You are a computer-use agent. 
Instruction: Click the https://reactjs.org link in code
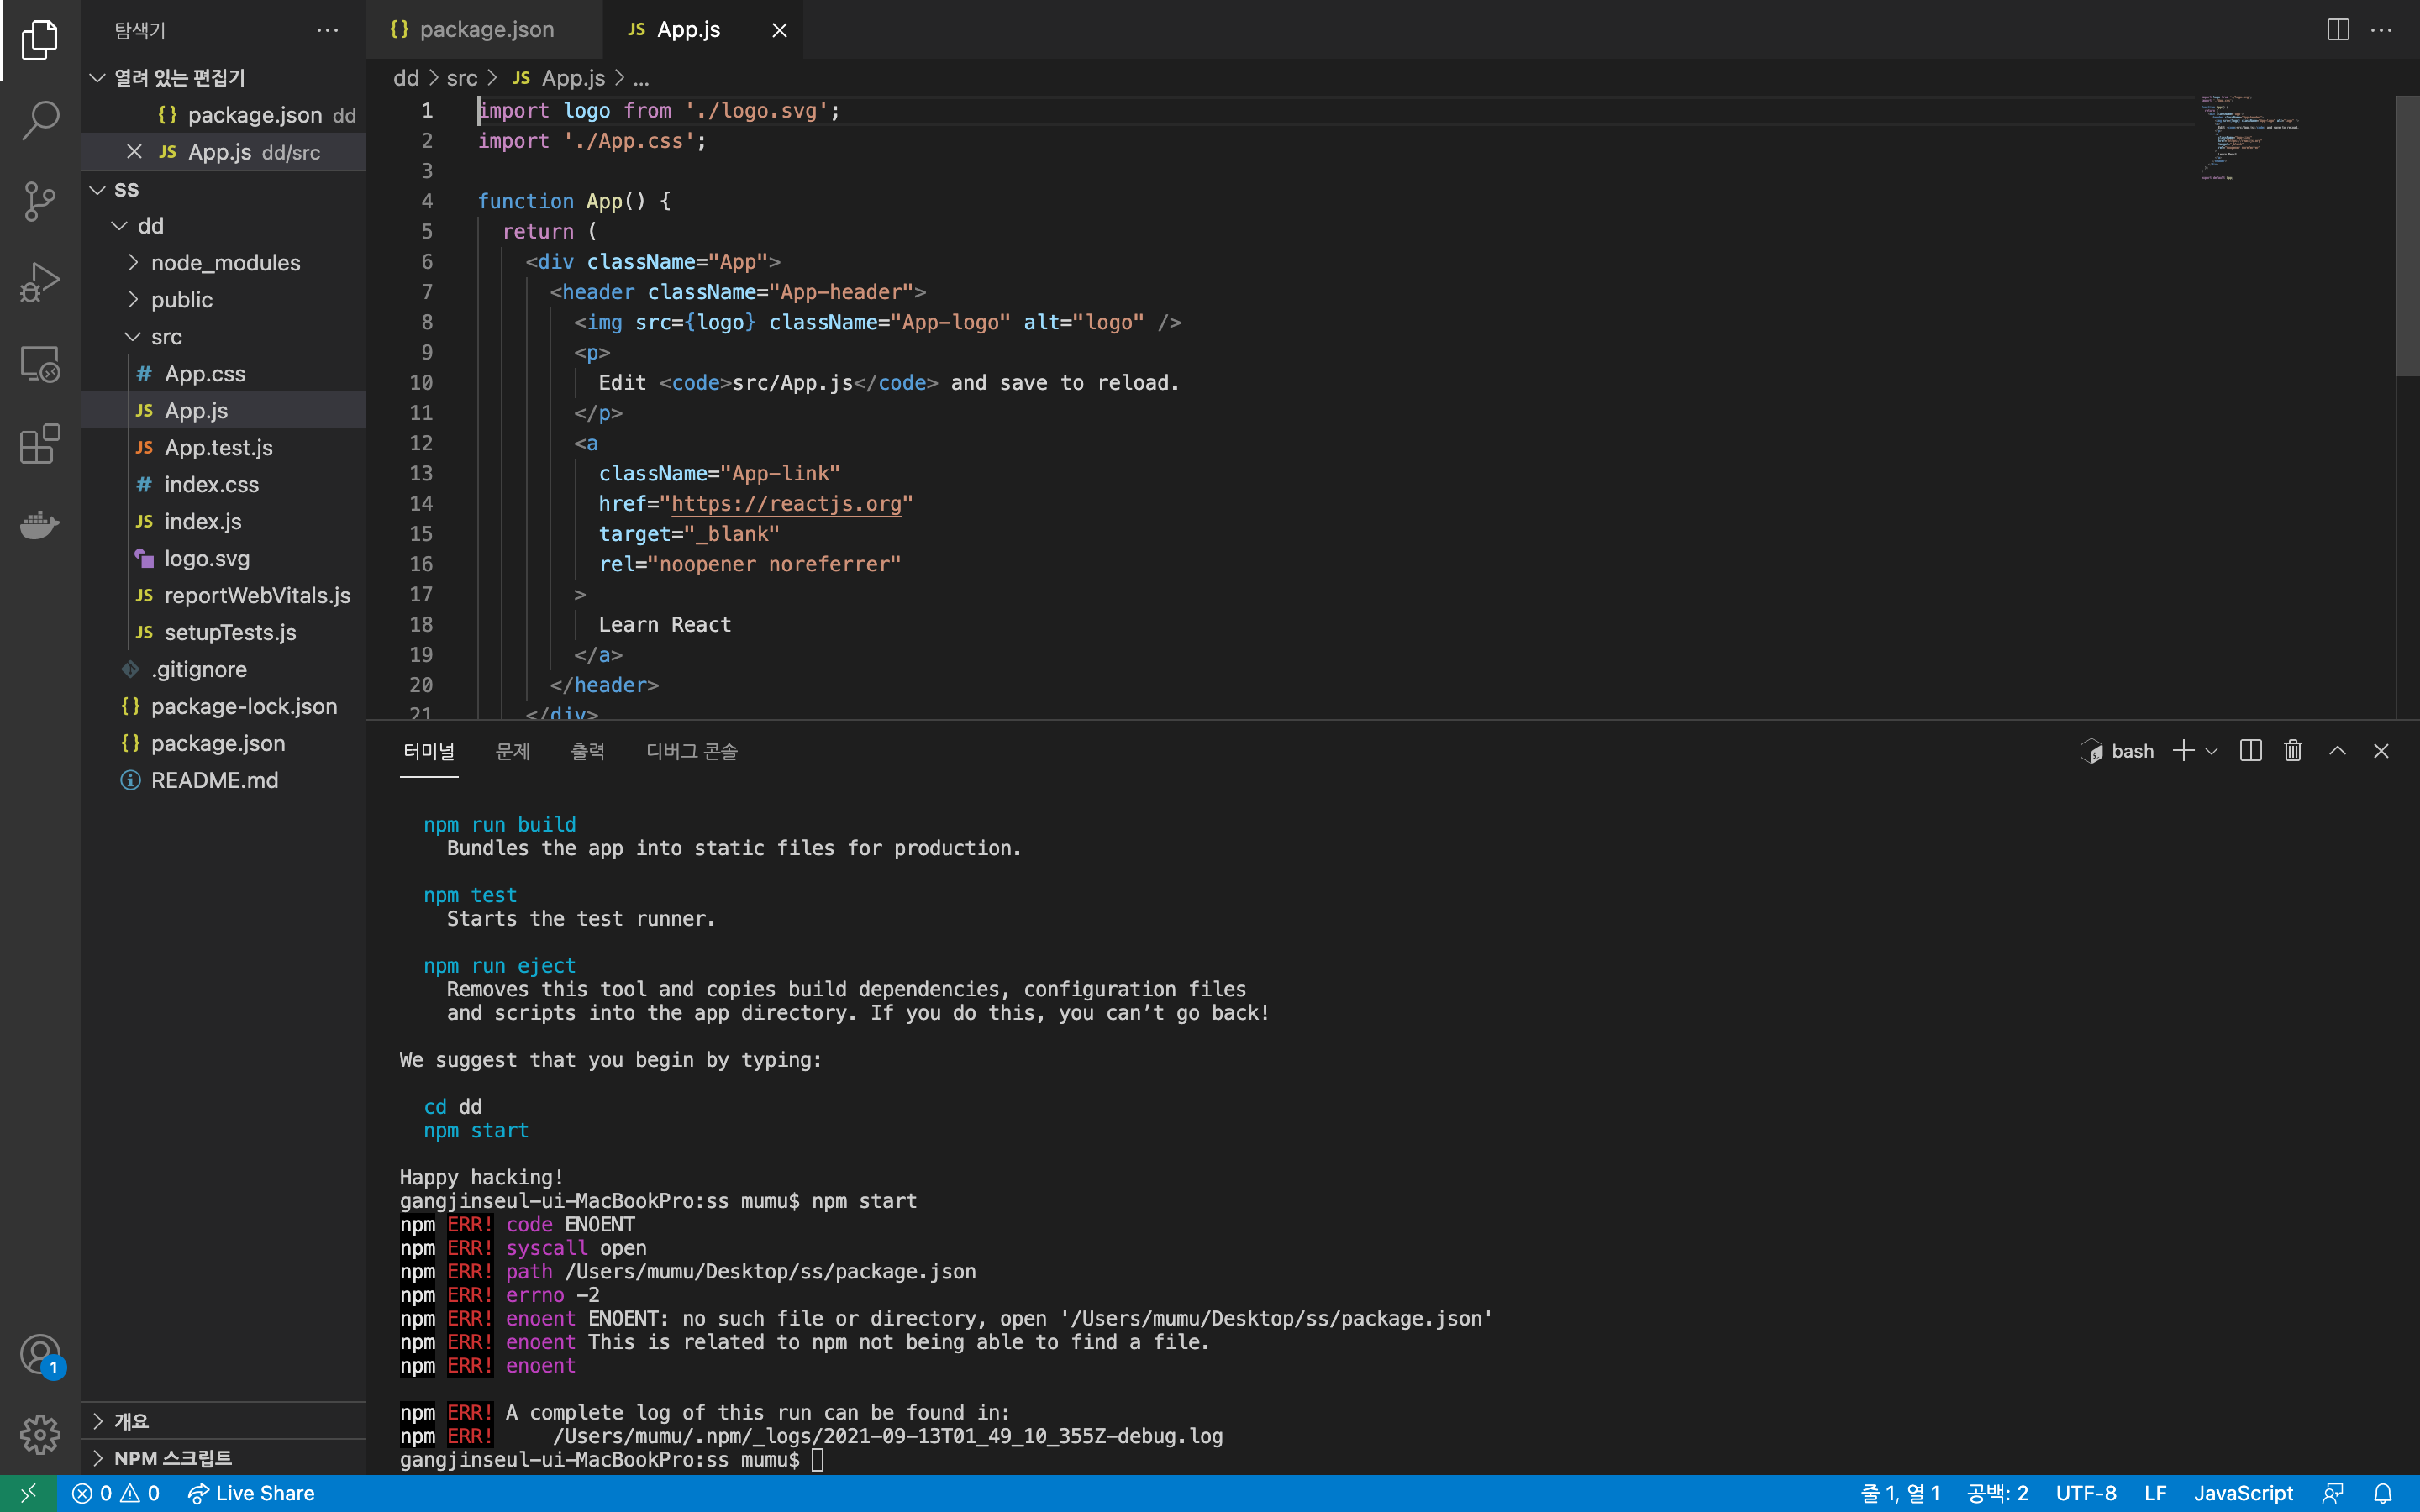click(x=787, y=503)
